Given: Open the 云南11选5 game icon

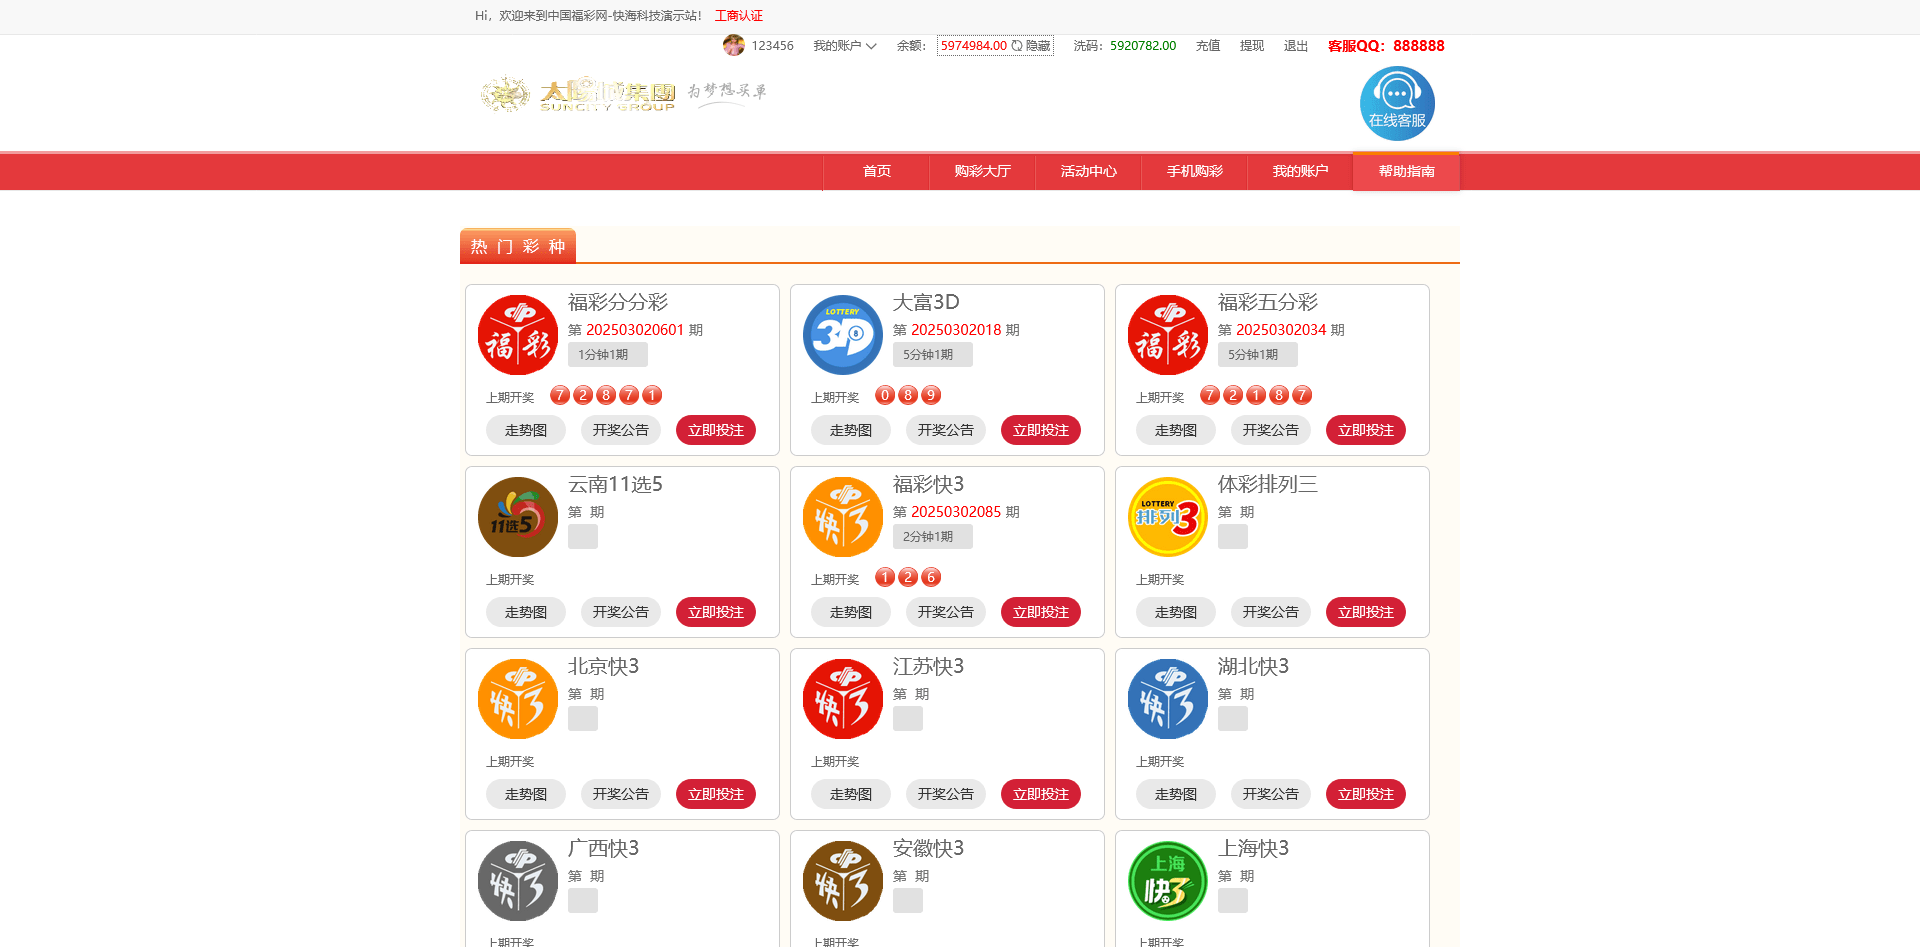Looking at the screenshot, I should [517, 517].
